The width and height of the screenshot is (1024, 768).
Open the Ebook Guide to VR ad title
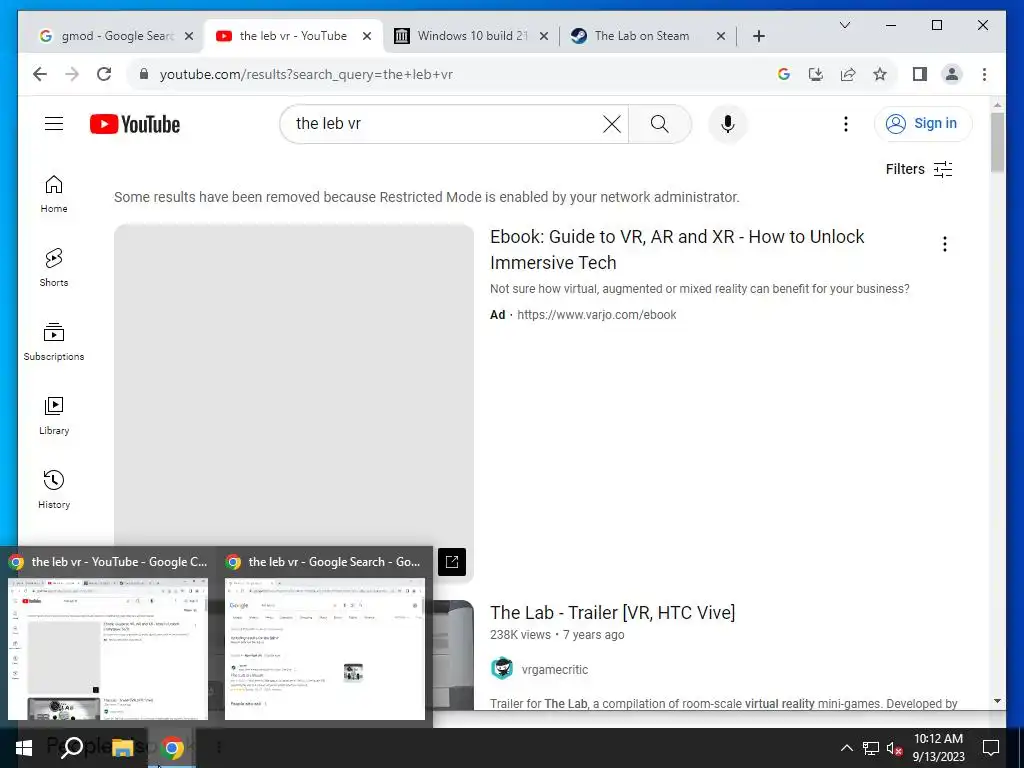pos(677,249)
